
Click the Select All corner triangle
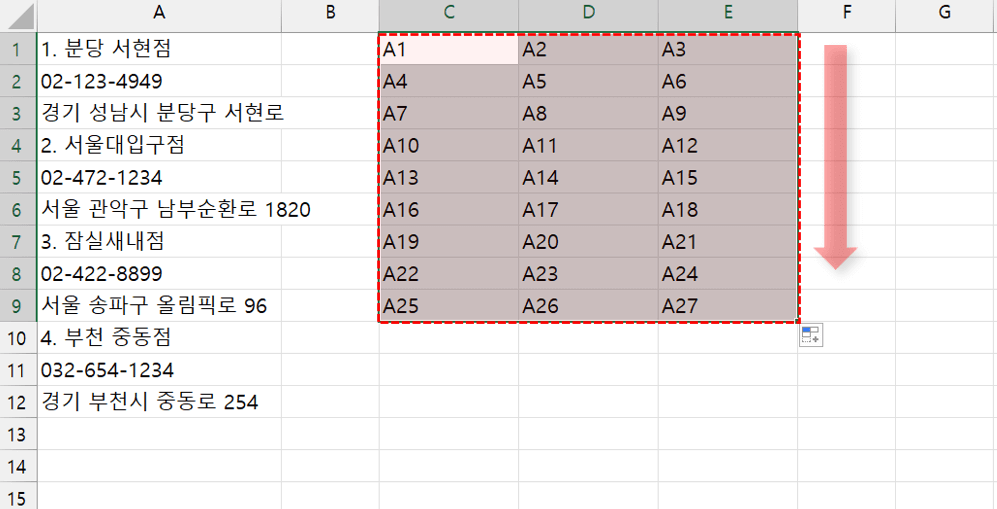pyautogui.click(x=18, y=16)
